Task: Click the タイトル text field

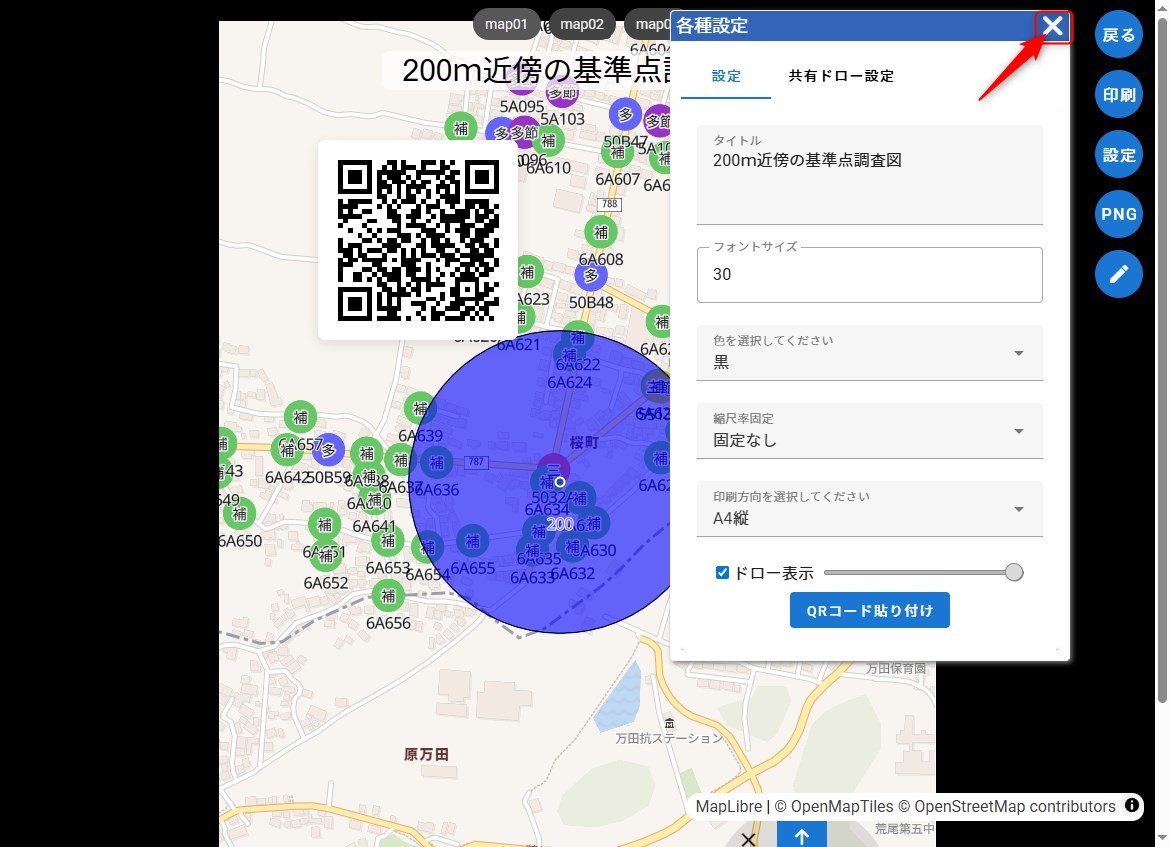Action: [x=869, y=175]
